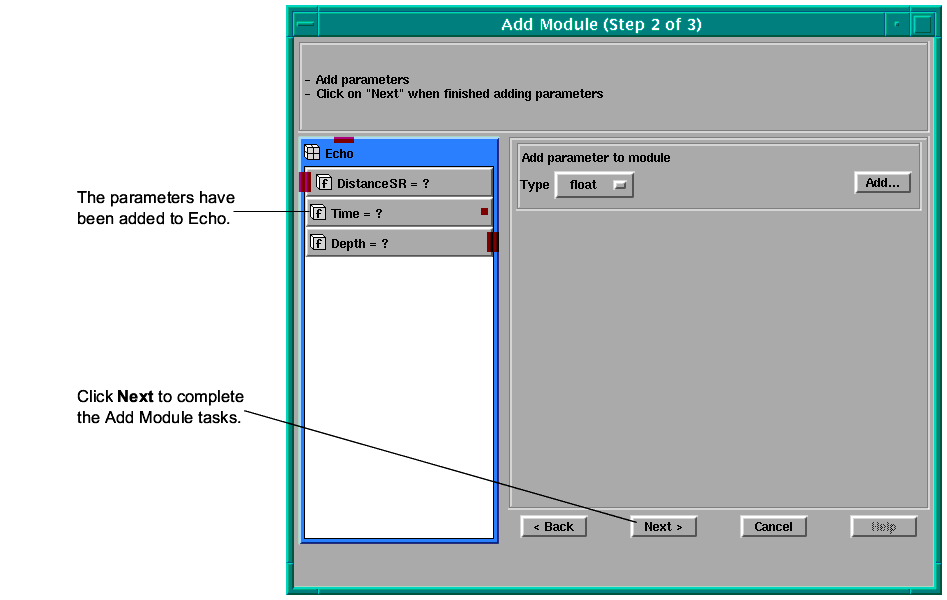Click the Echo module cube icon
Screen dimensions: 947x600
point(312,153)
